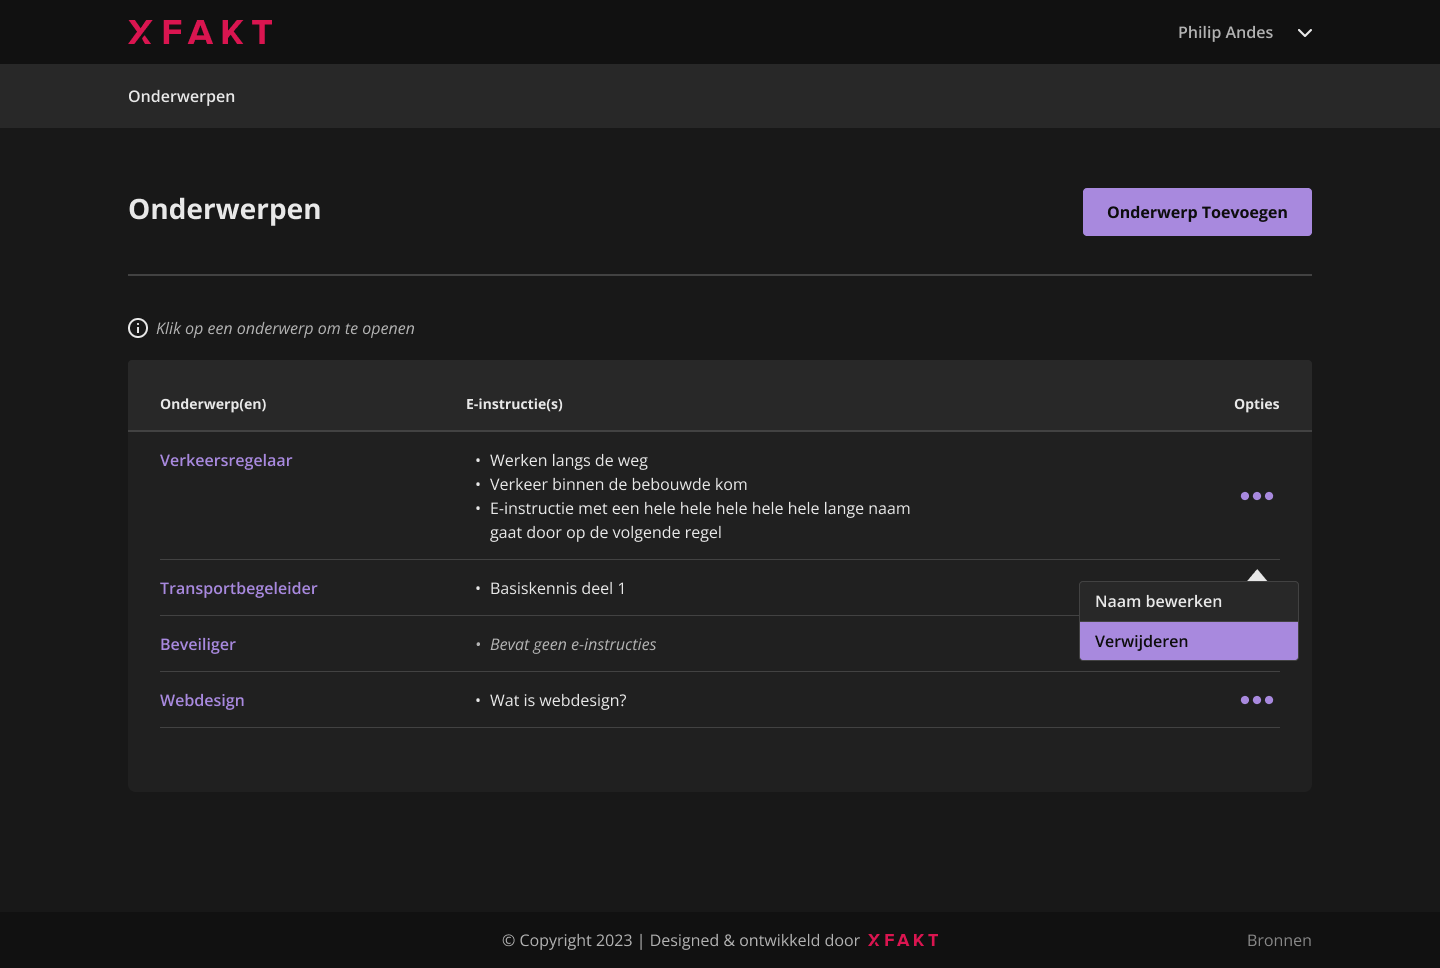Open options dots for Webdesign row
1440x968 pixels.
1257,700
